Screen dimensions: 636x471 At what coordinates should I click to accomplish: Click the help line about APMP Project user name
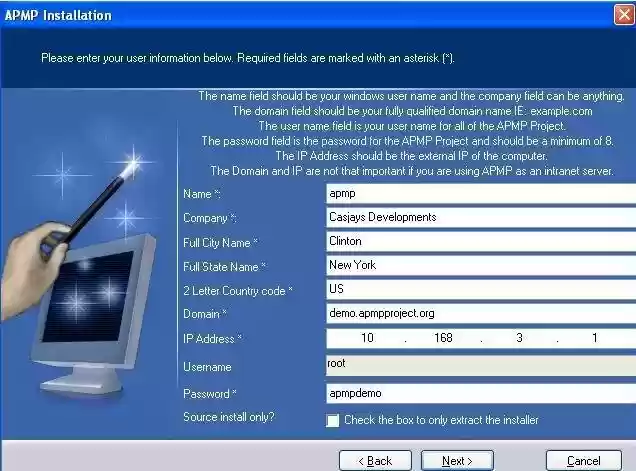click(x=412, y=126)
